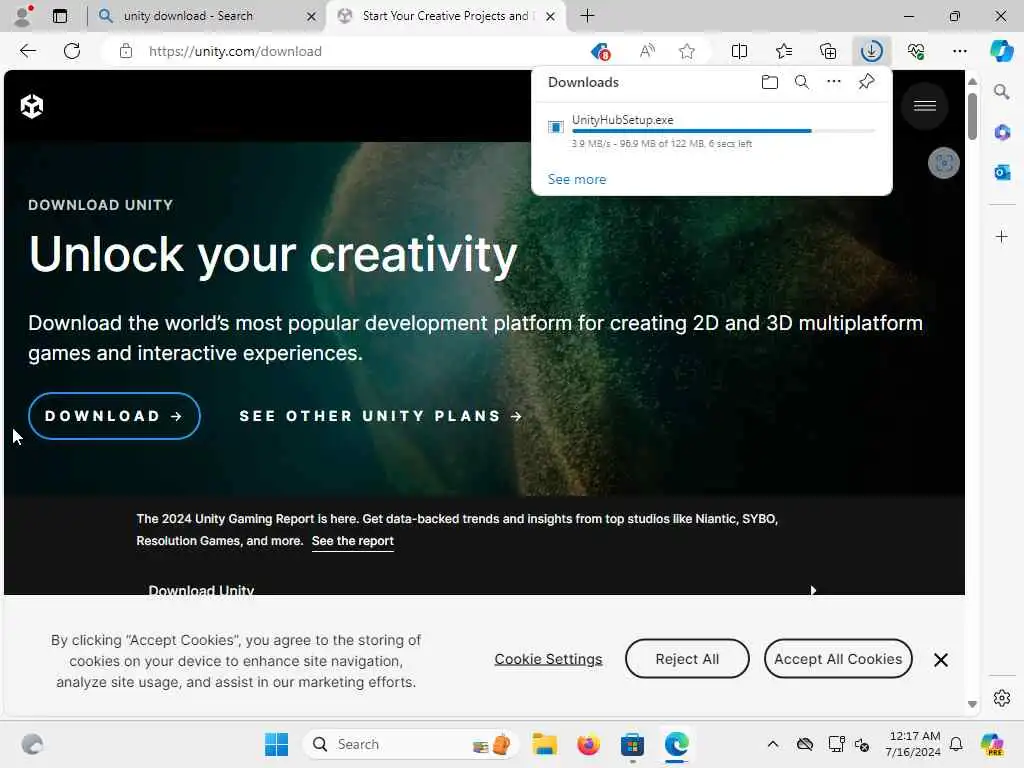Viewport: 1024px width, 768px height.
Task: Click the Edge icon in taskbar
Action: pyautogui.click(x=677, y=744)
